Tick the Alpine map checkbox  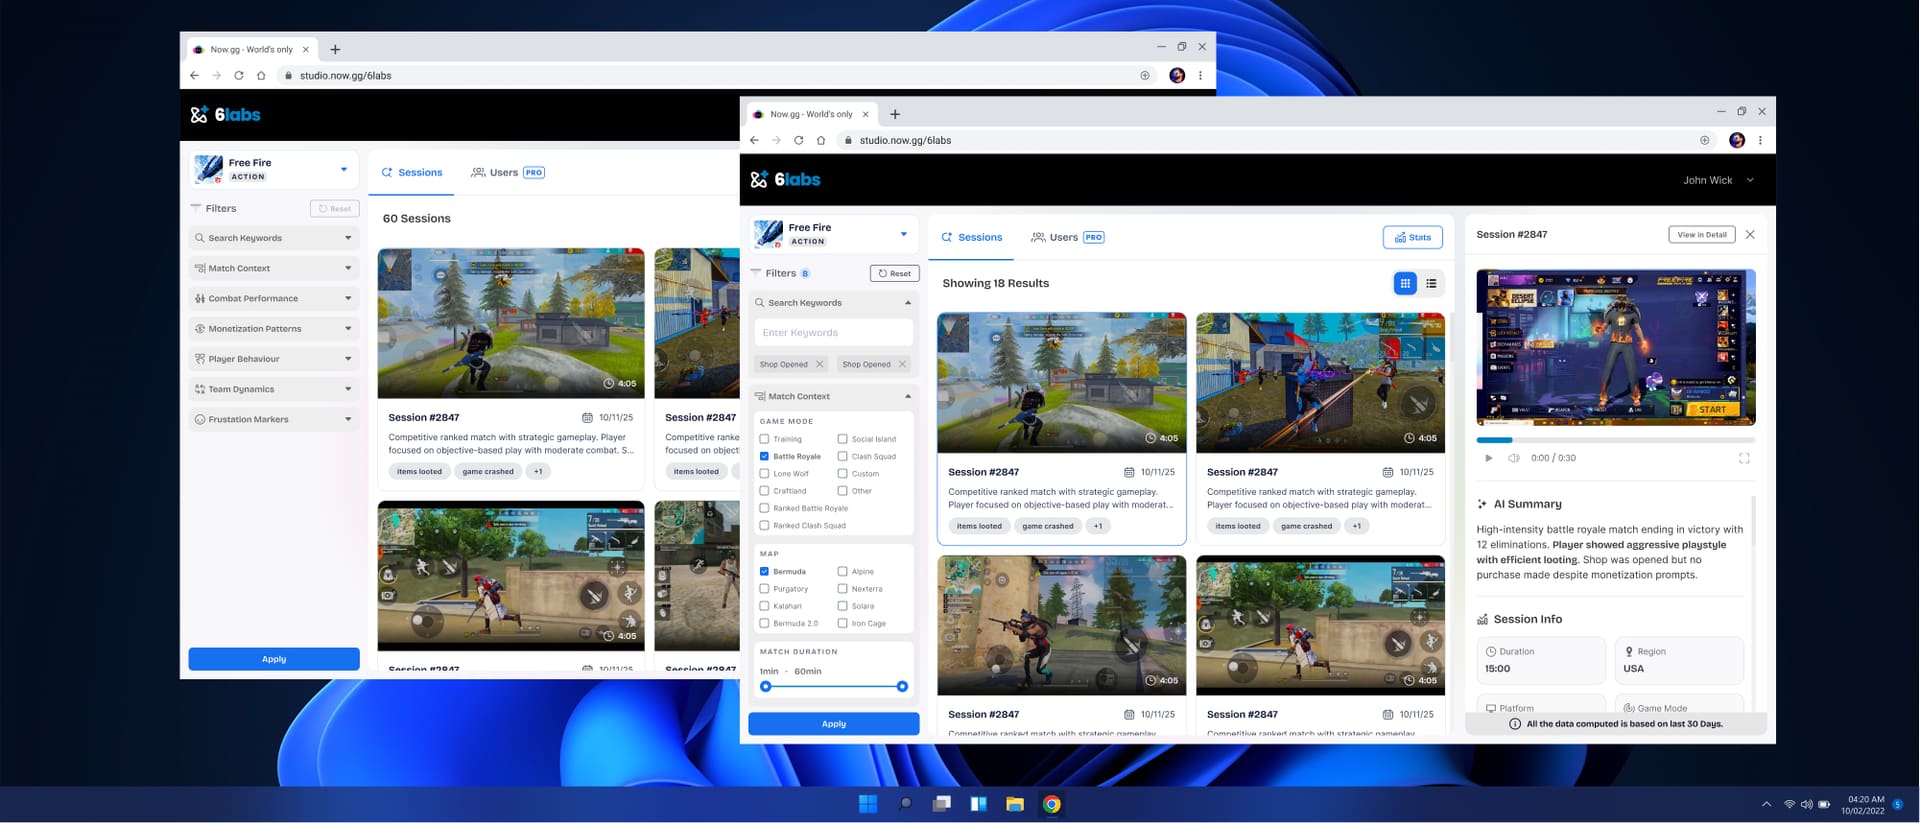coord(842,572)
